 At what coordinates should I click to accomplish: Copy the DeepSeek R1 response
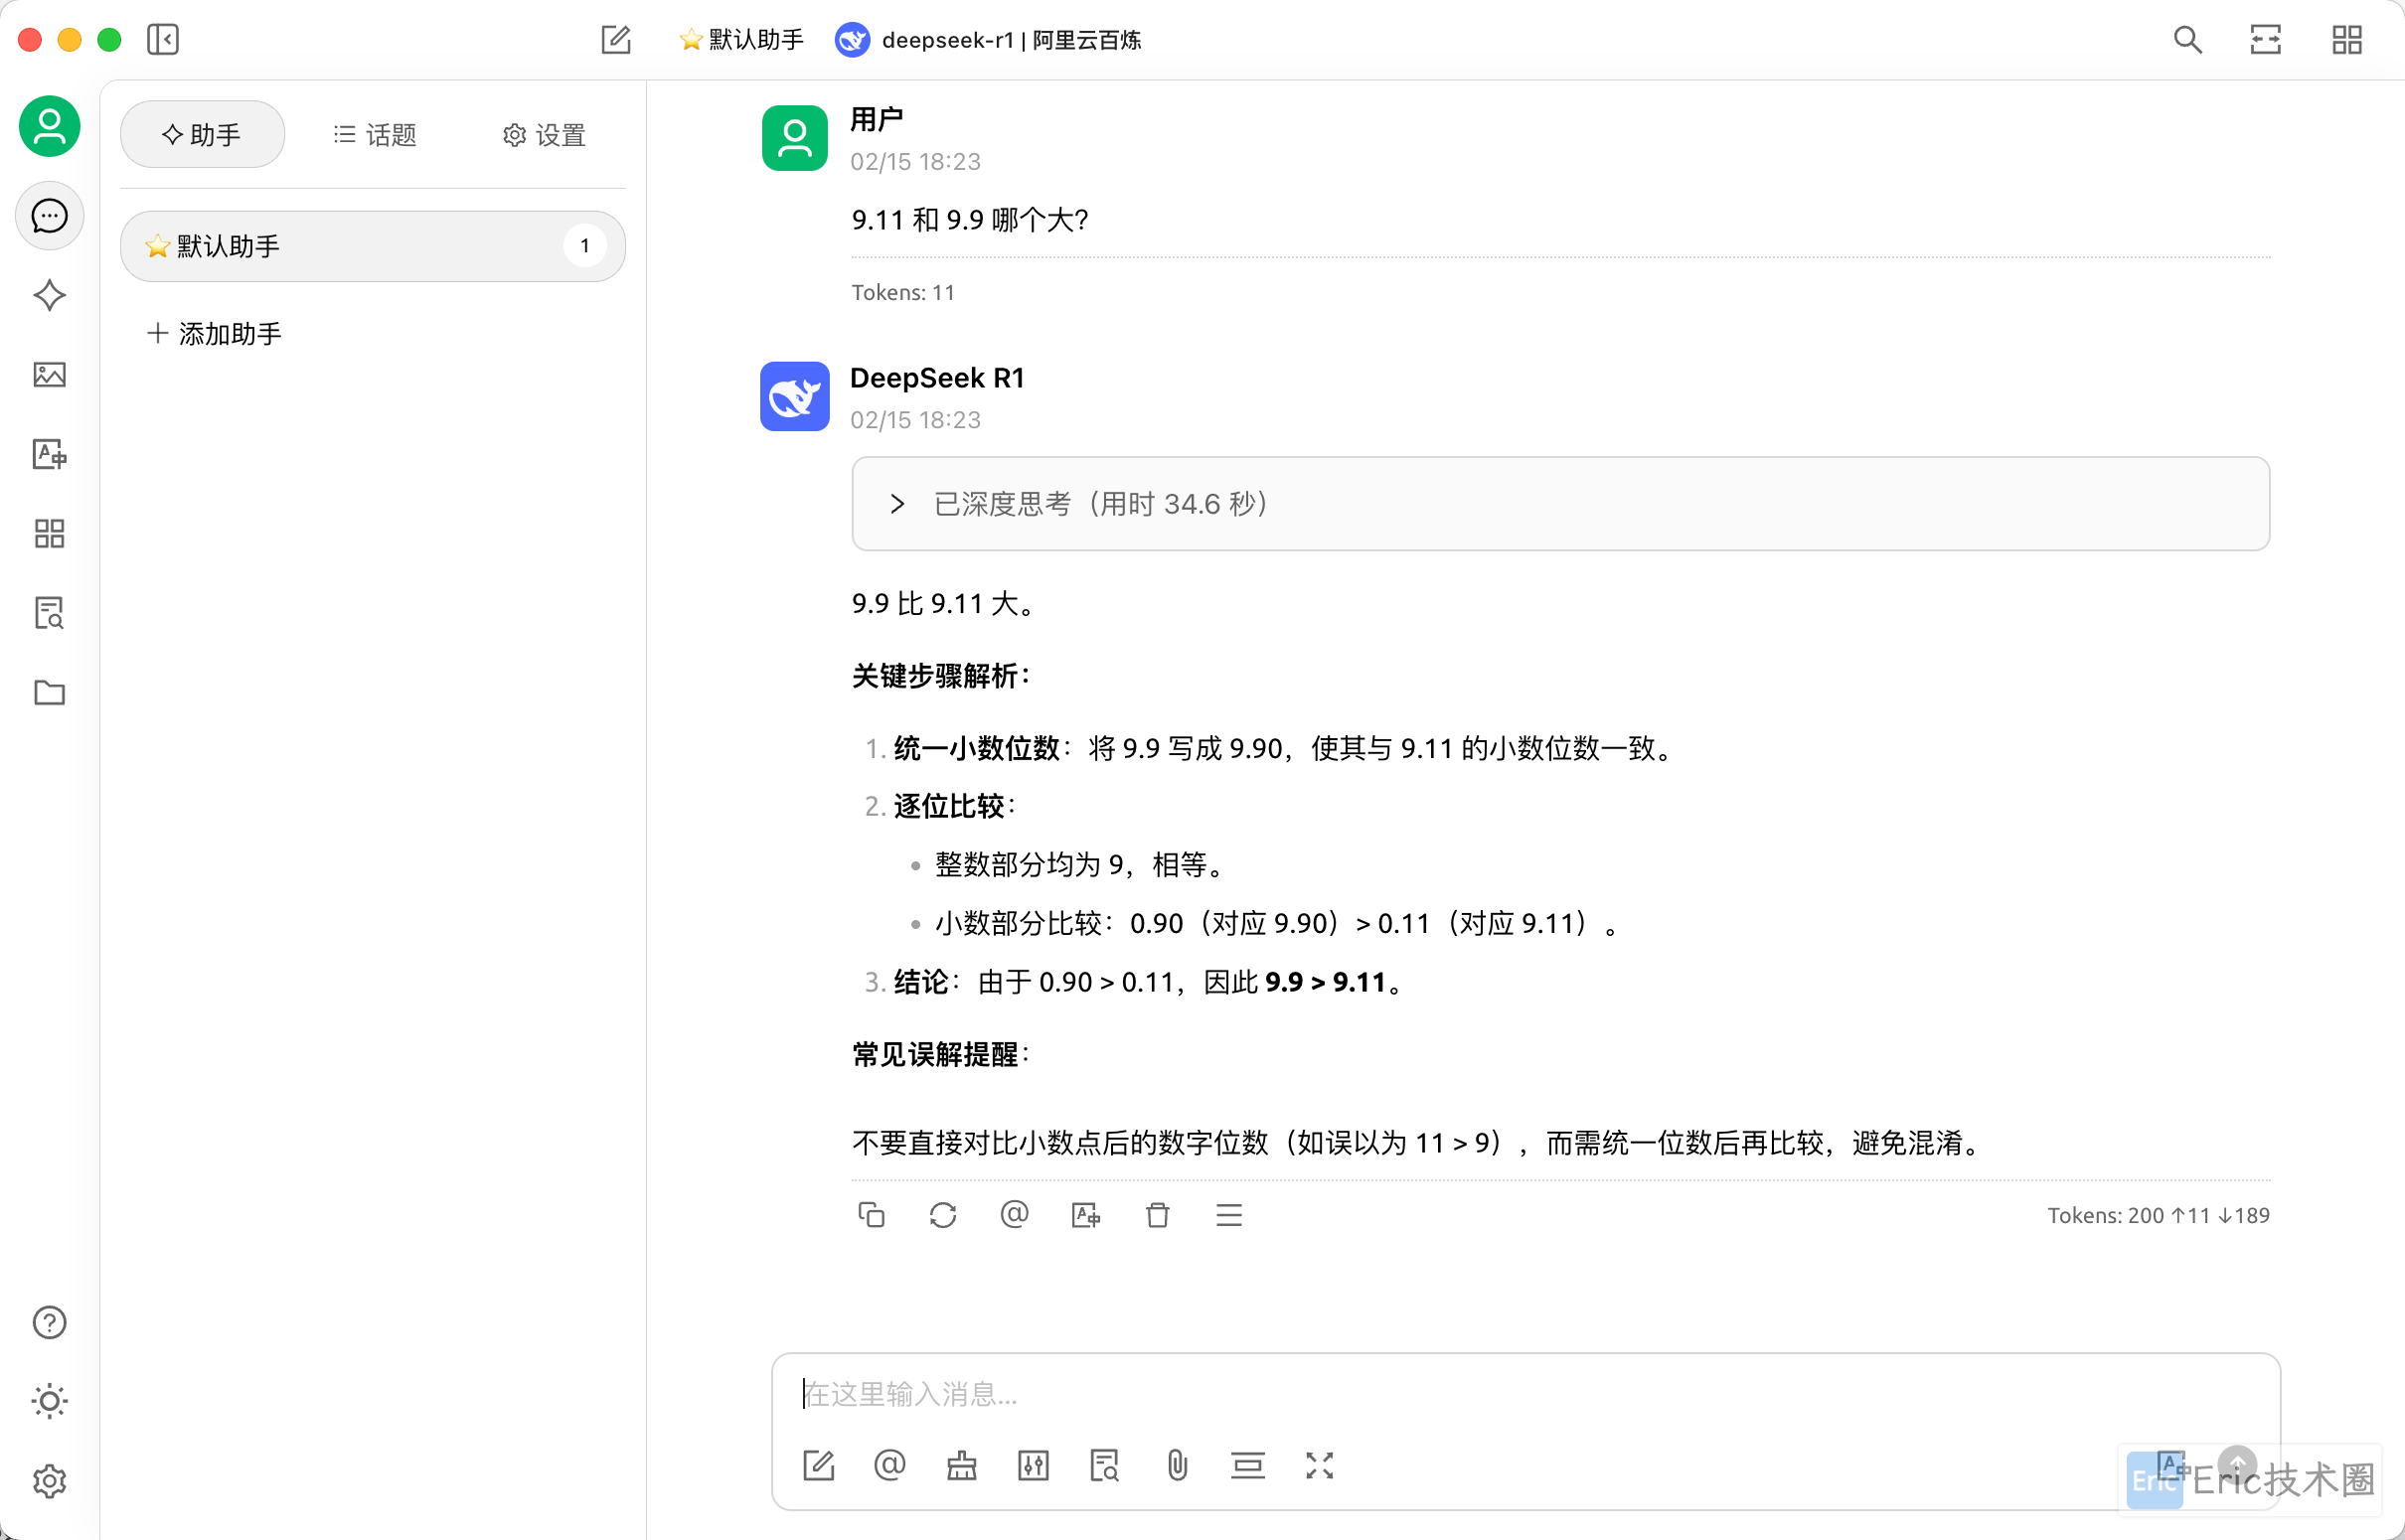click(x=871, y=1215)
